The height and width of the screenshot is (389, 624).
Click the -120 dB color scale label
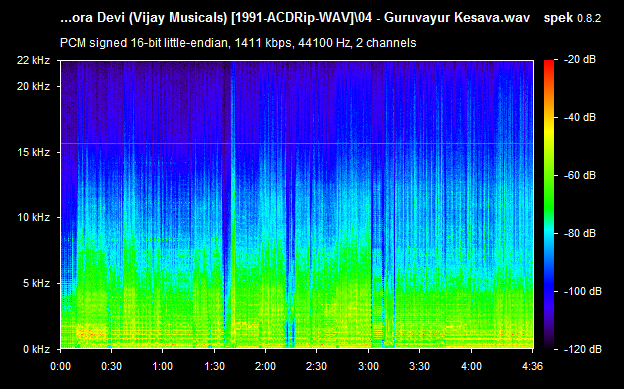[x=583, y=349]
